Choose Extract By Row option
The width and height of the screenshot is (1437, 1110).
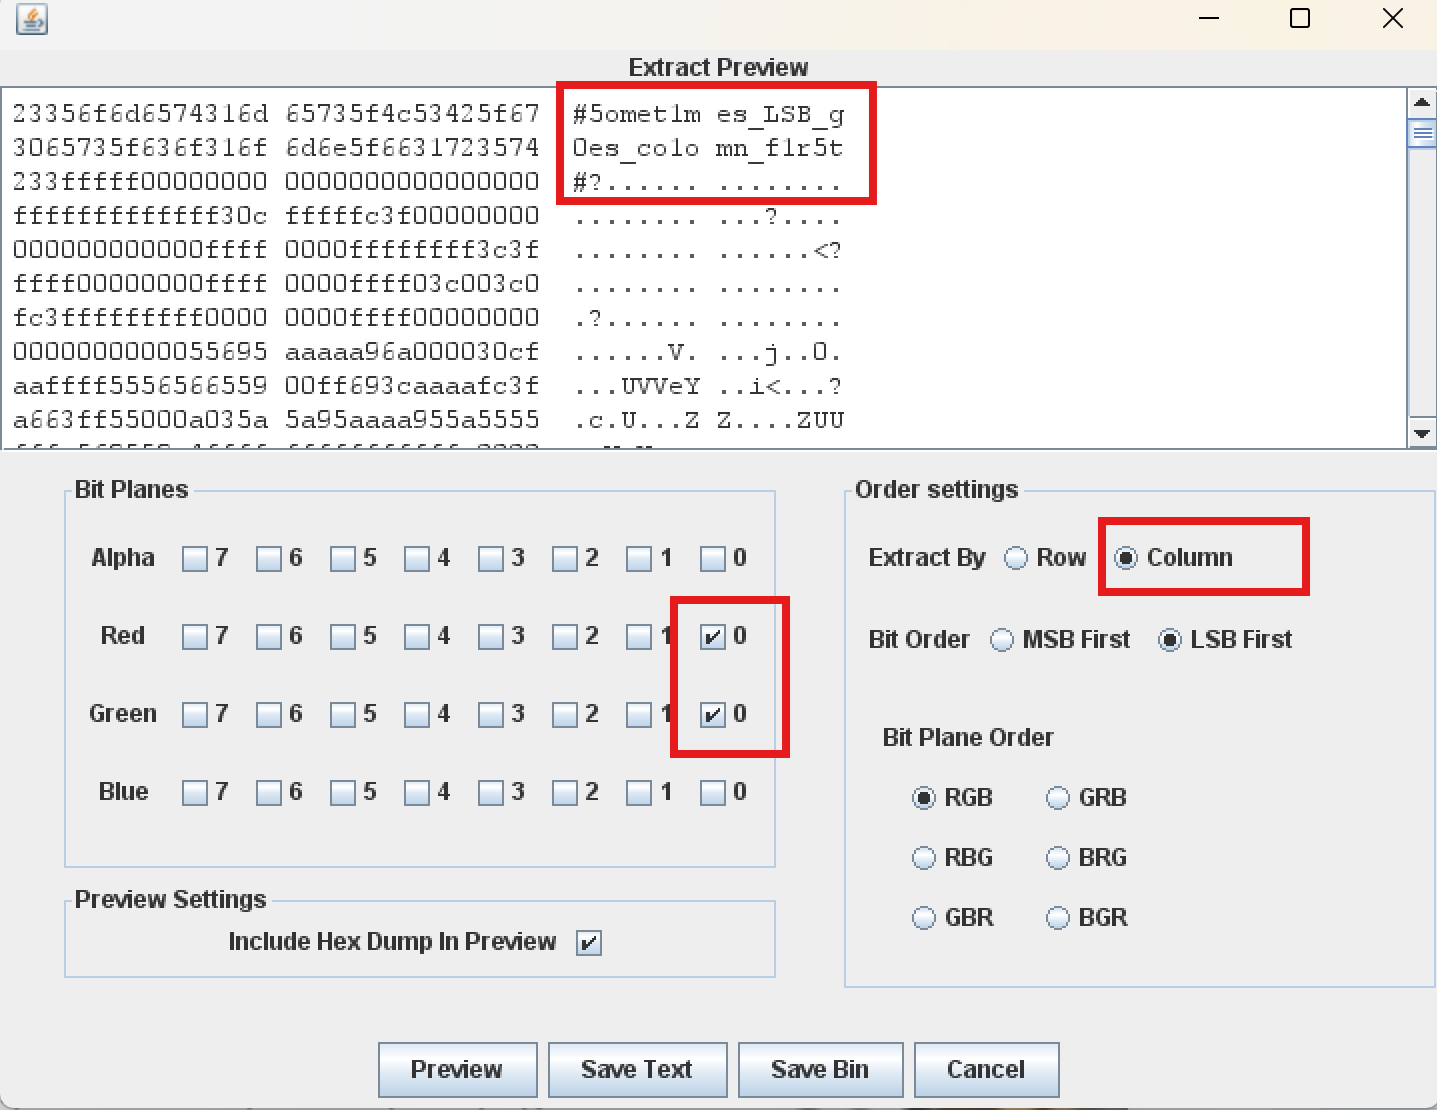point(1016,558)
